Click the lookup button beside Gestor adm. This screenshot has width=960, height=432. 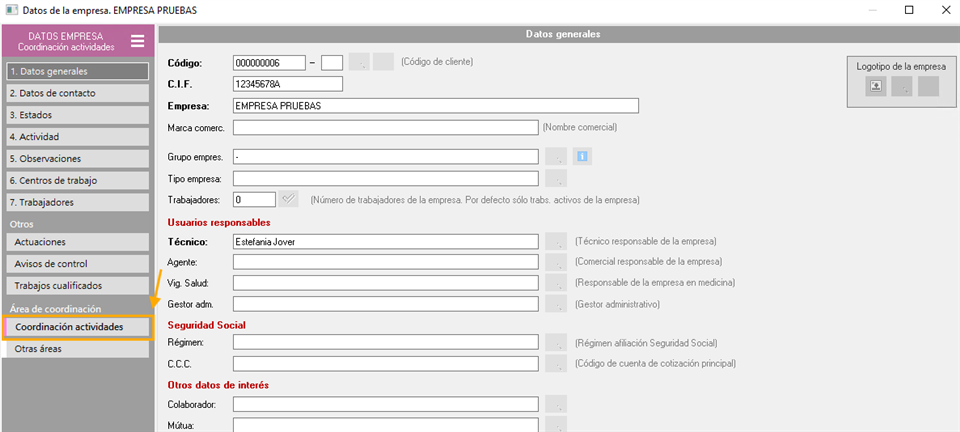pos(556,304)
